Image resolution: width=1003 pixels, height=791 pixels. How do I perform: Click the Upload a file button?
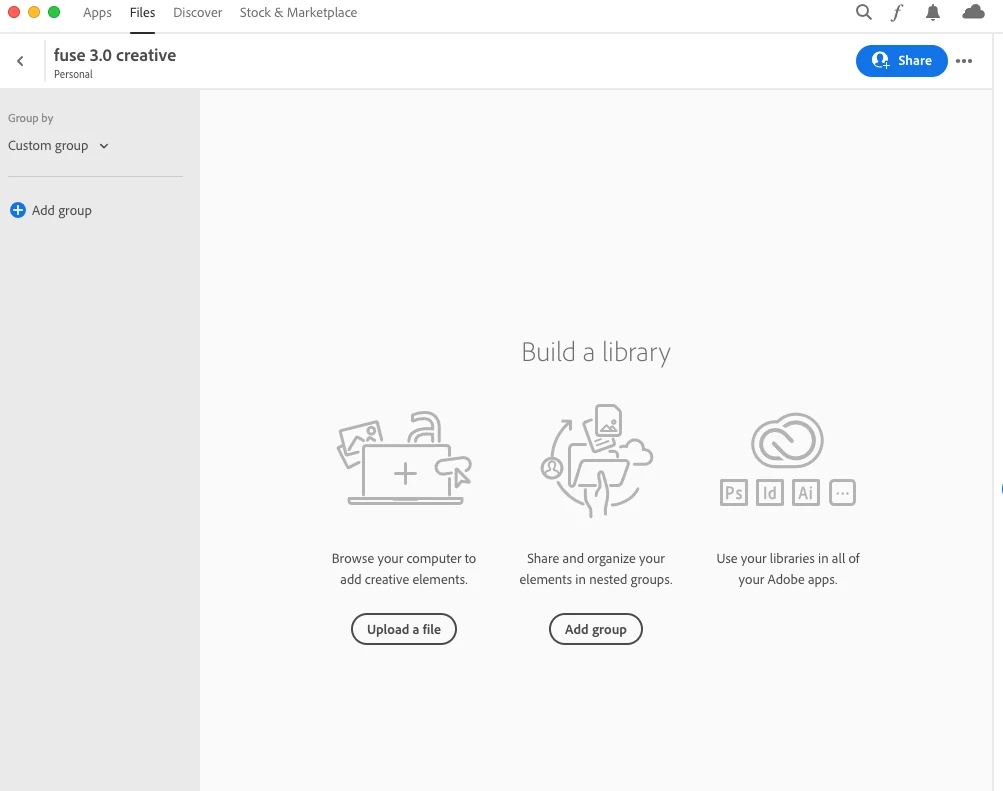click(404, 629)
